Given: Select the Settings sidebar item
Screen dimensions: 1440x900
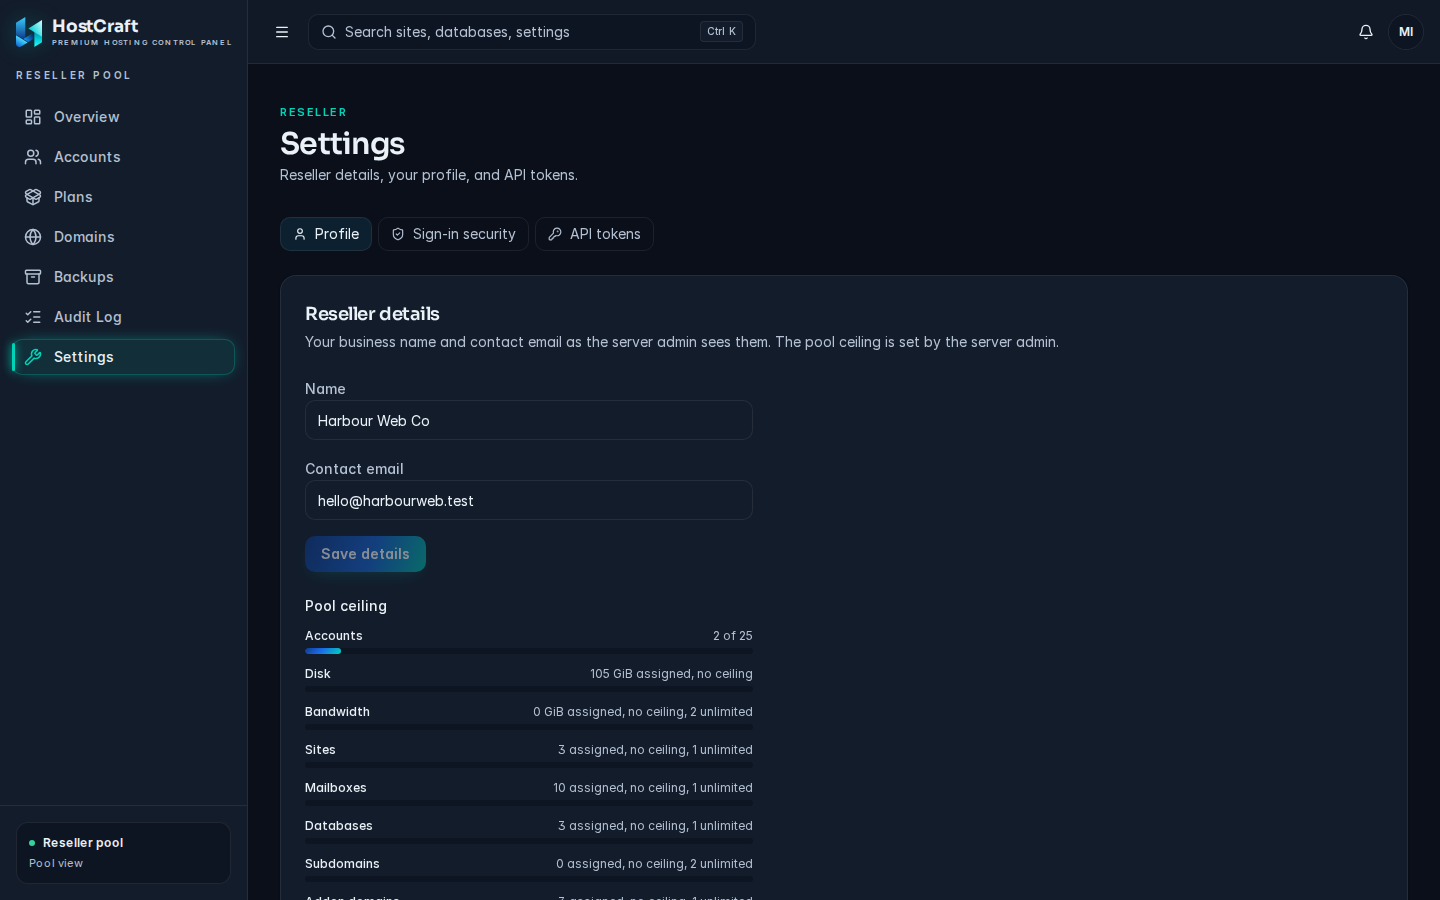Looking at the screenshot, I should click(123, 357).
